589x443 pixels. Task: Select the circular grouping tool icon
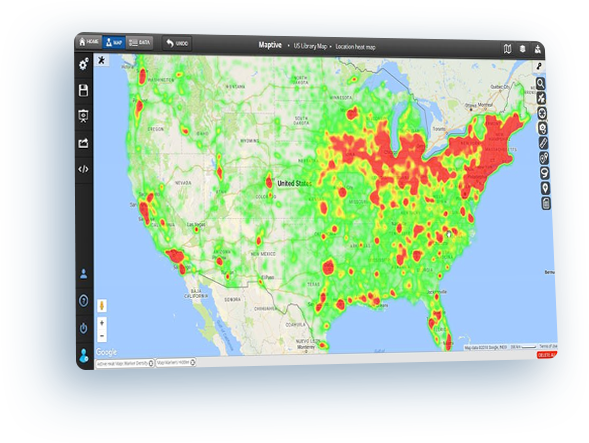coord(542,113)
